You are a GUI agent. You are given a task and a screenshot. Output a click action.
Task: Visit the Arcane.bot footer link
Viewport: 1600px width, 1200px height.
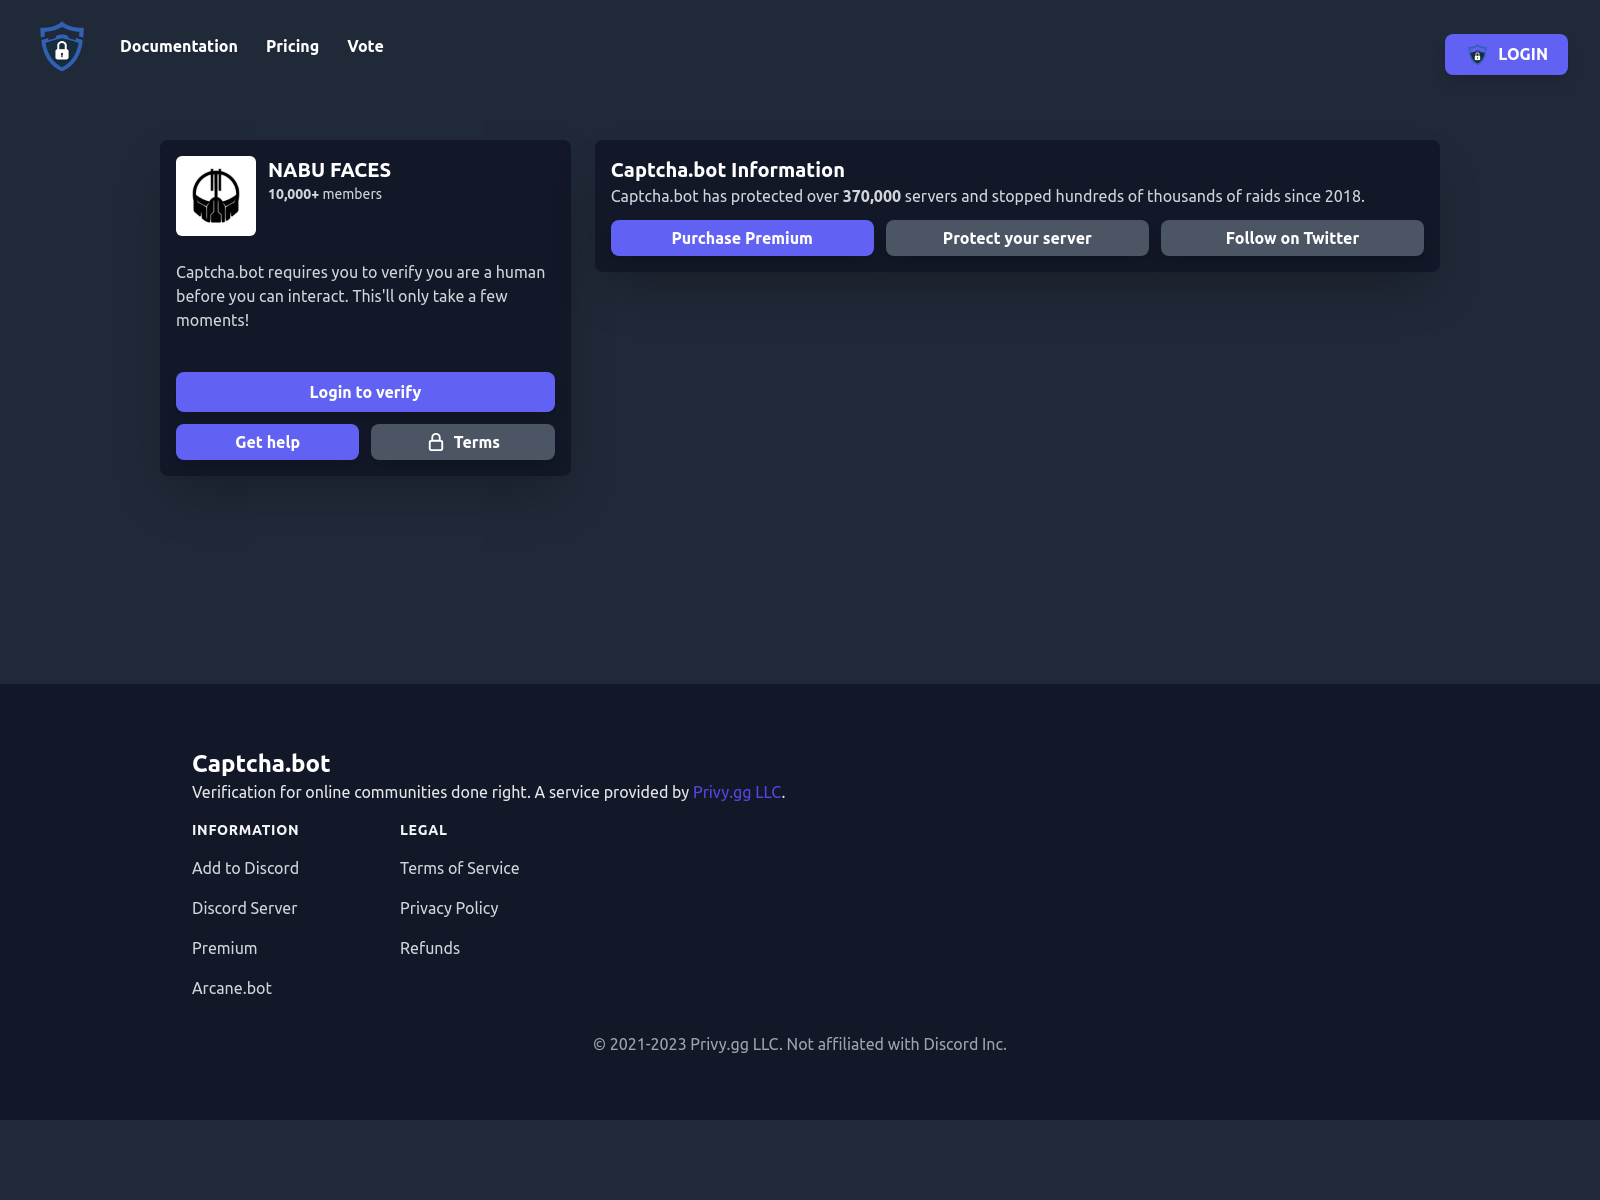[232, 988]
